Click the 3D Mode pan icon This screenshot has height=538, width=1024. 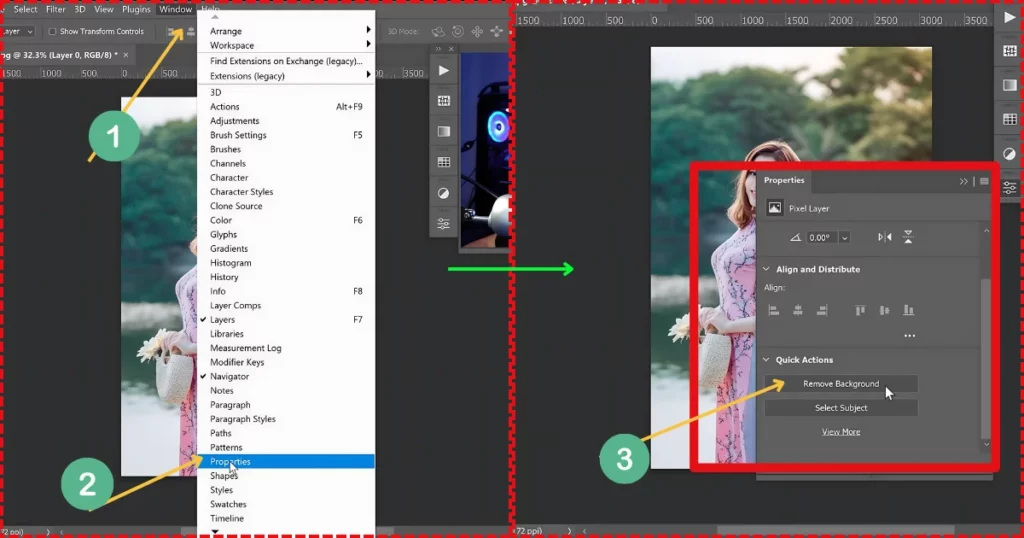click(x=476, y=32)
